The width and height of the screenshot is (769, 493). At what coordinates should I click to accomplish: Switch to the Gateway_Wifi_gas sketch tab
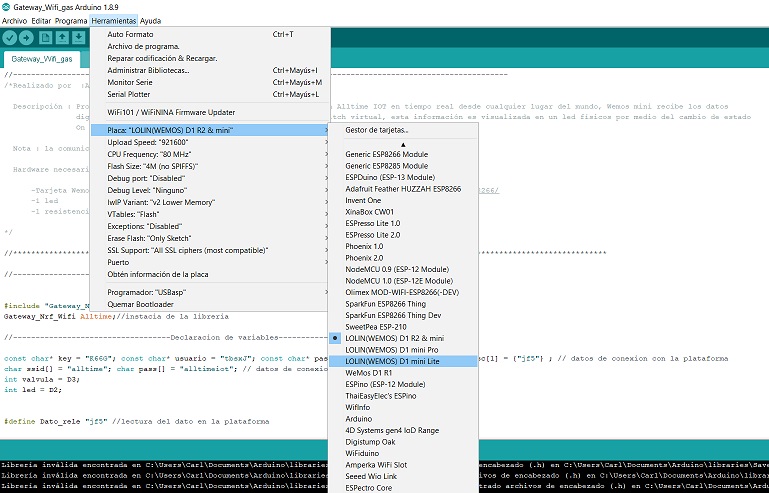[x=42, y=59]
